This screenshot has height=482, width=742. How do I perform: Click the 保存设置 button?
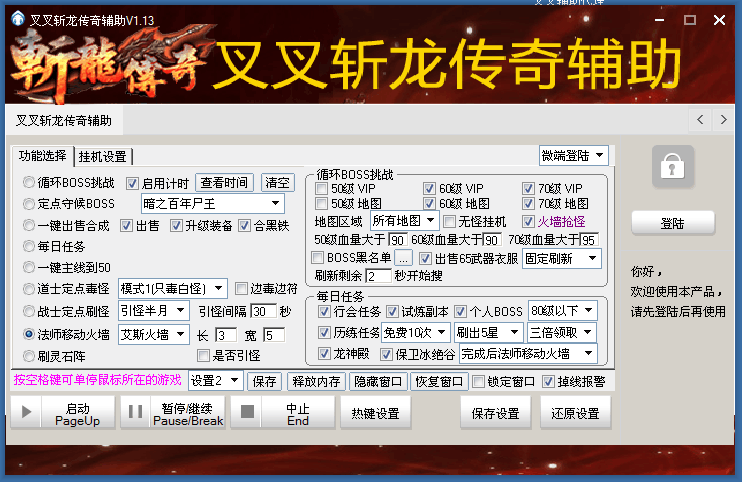(495, 413)
